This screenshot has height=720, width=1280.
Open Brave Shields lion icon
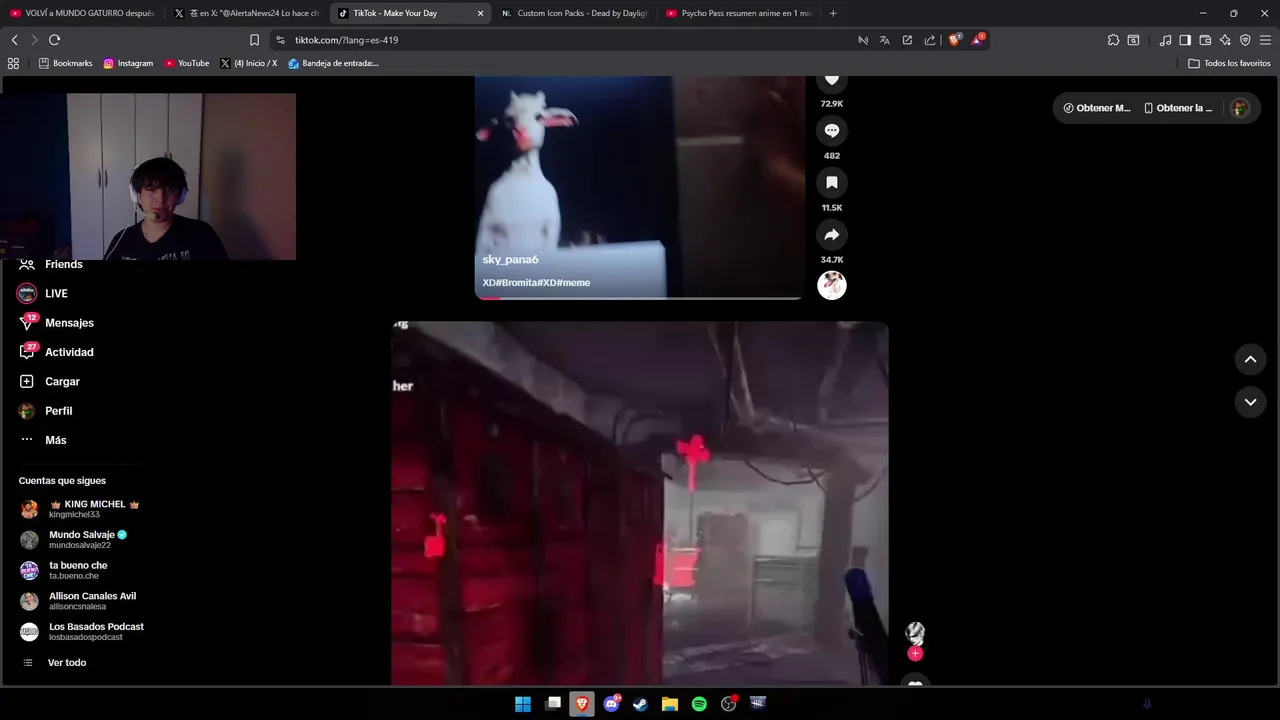(x=955, y=40)
